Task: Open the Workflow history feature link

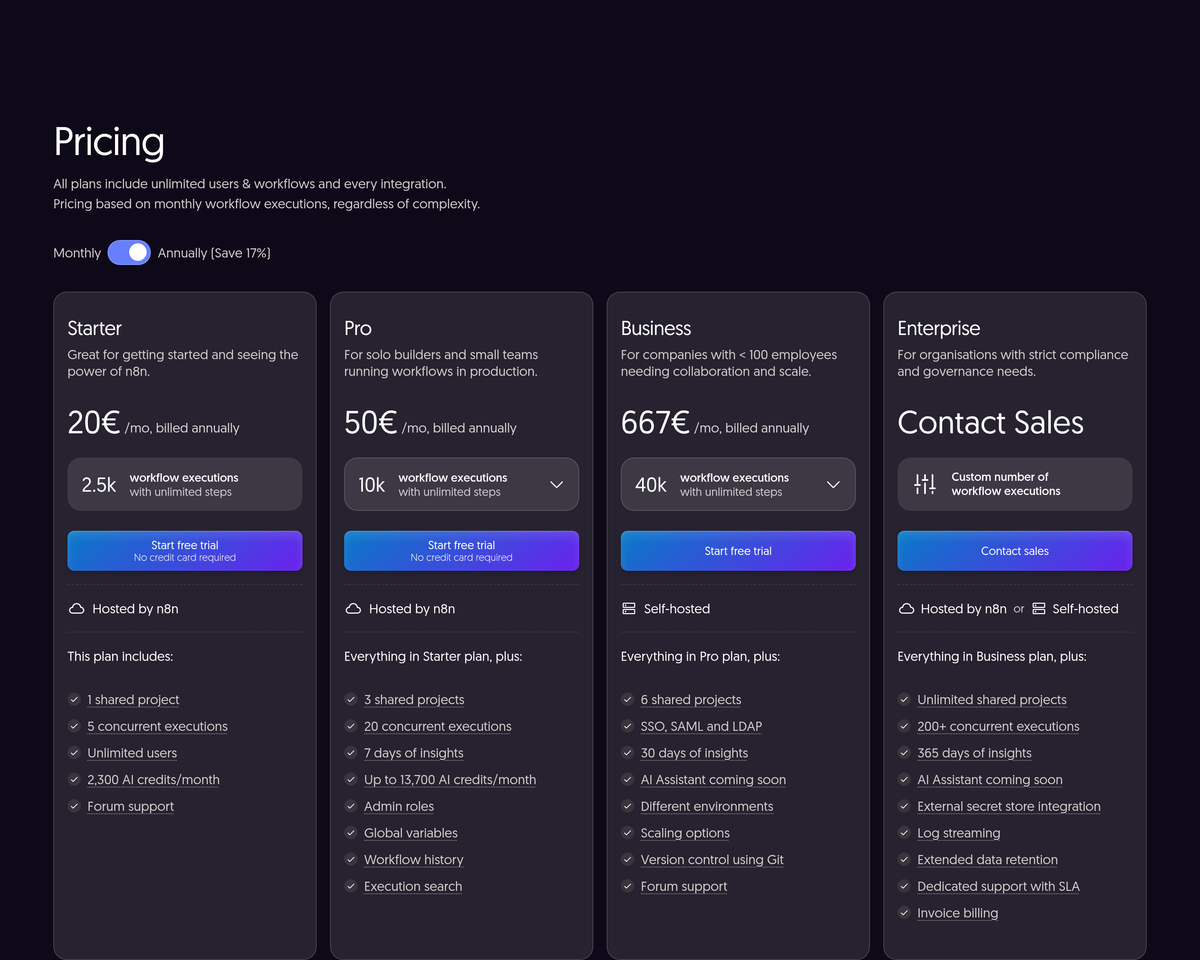Action: [414, 860]
